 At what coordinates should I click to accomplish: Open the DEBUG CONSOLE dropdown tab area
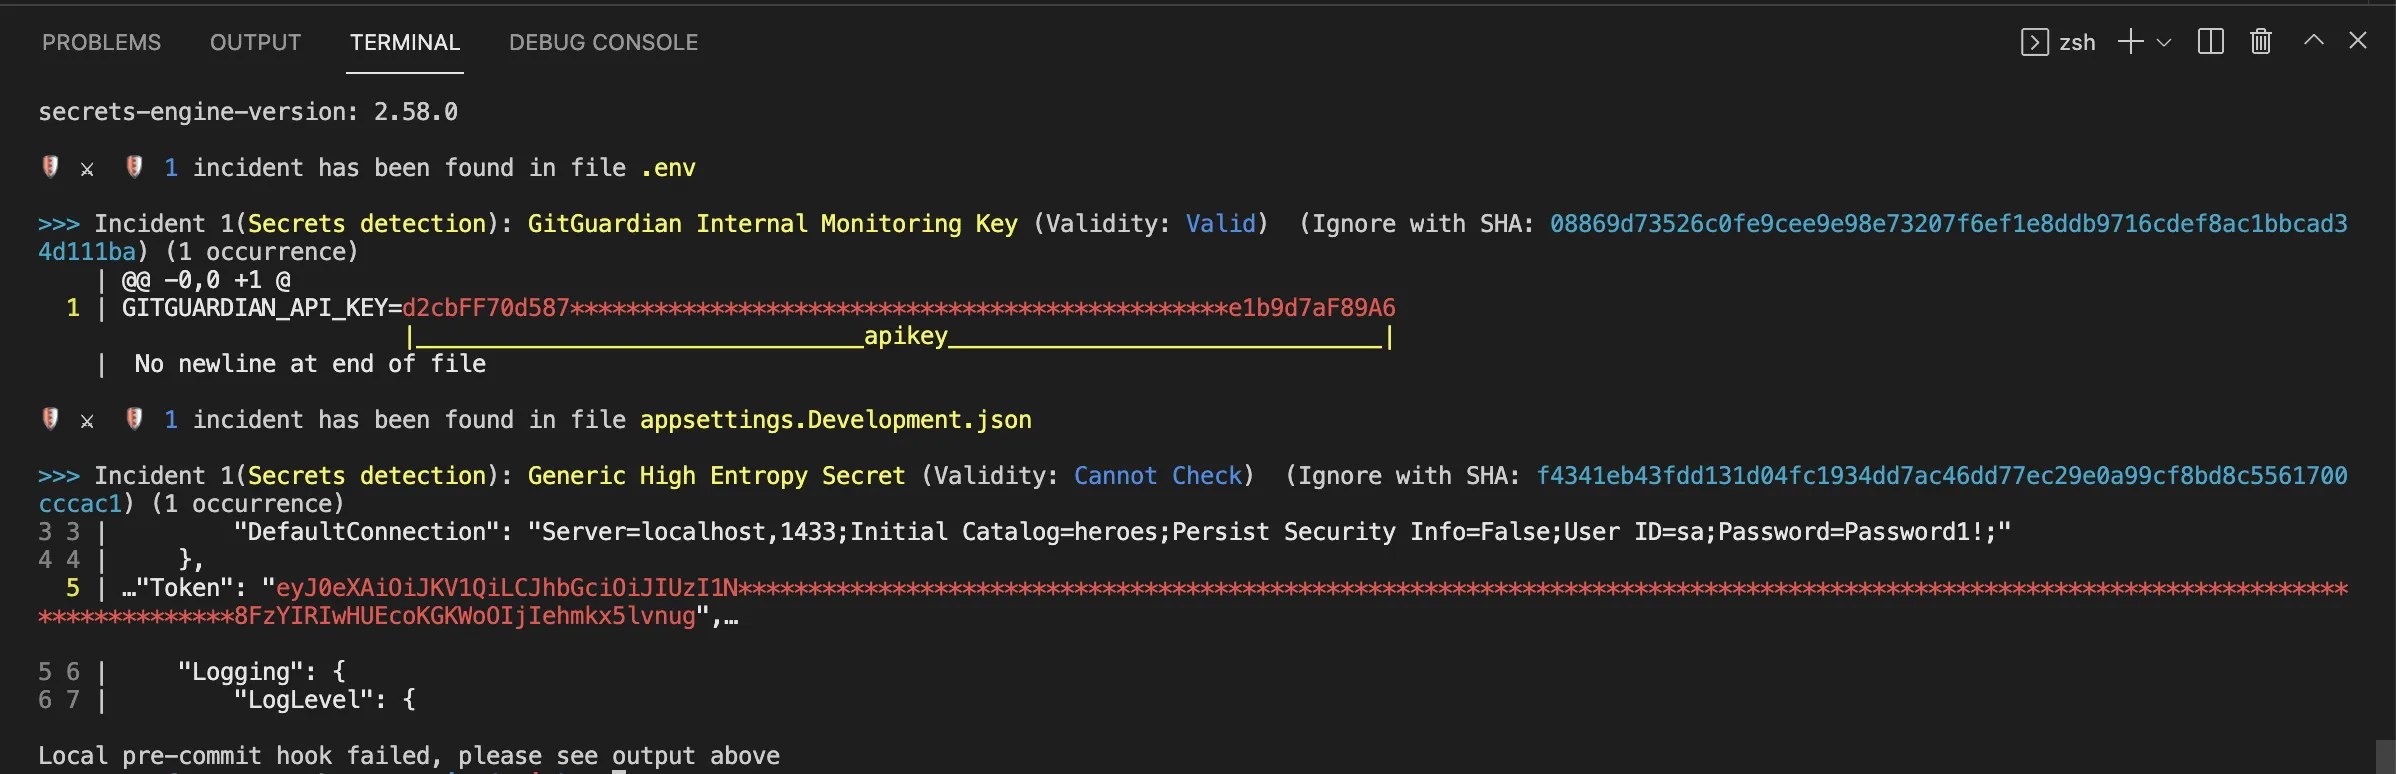603,41
